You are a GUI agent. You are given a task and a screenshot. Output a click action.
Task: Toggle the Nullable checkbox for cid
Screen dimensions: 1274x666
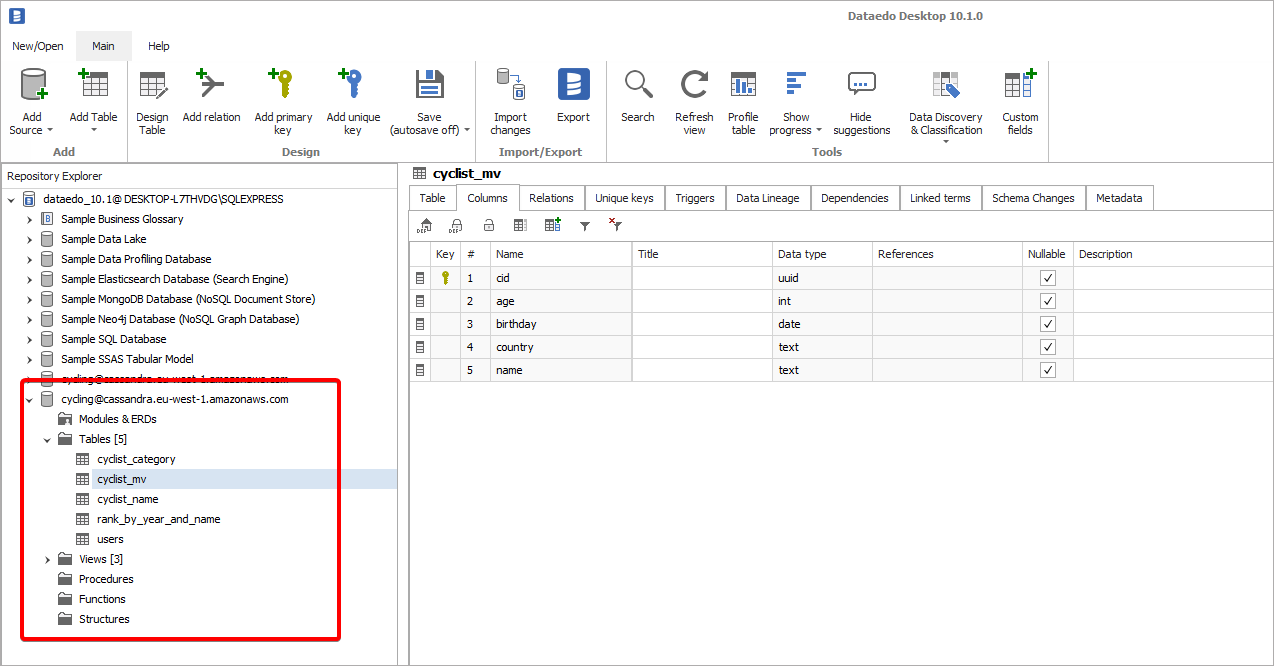pos(1047,278)
